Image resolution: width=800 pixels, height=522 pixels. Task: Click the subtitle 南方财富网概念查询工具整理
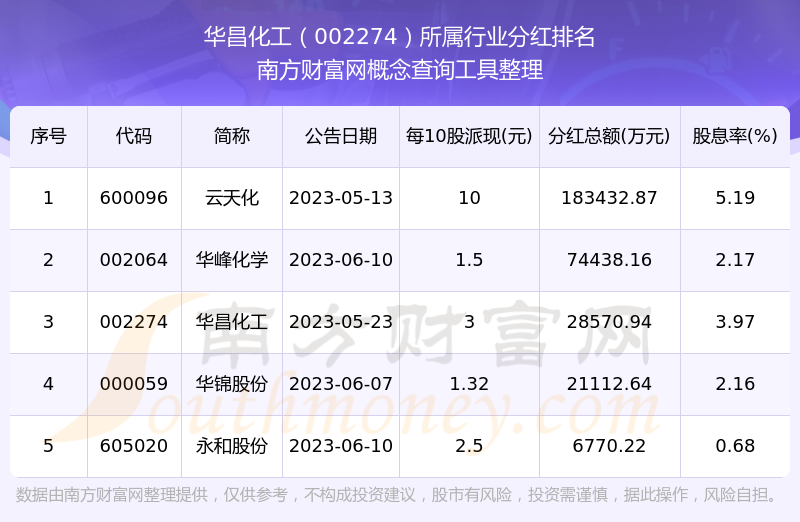point(399,70)
